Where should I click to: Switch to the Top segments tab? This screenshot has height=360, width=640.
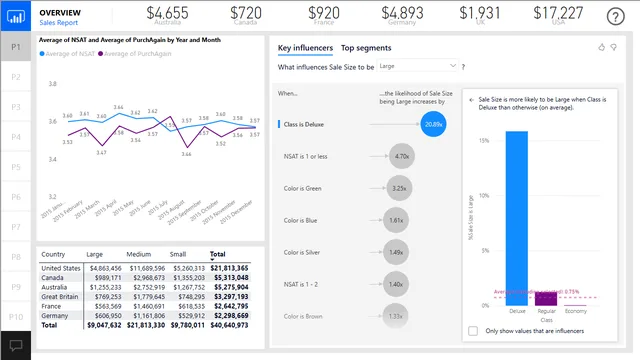point(366,48)
